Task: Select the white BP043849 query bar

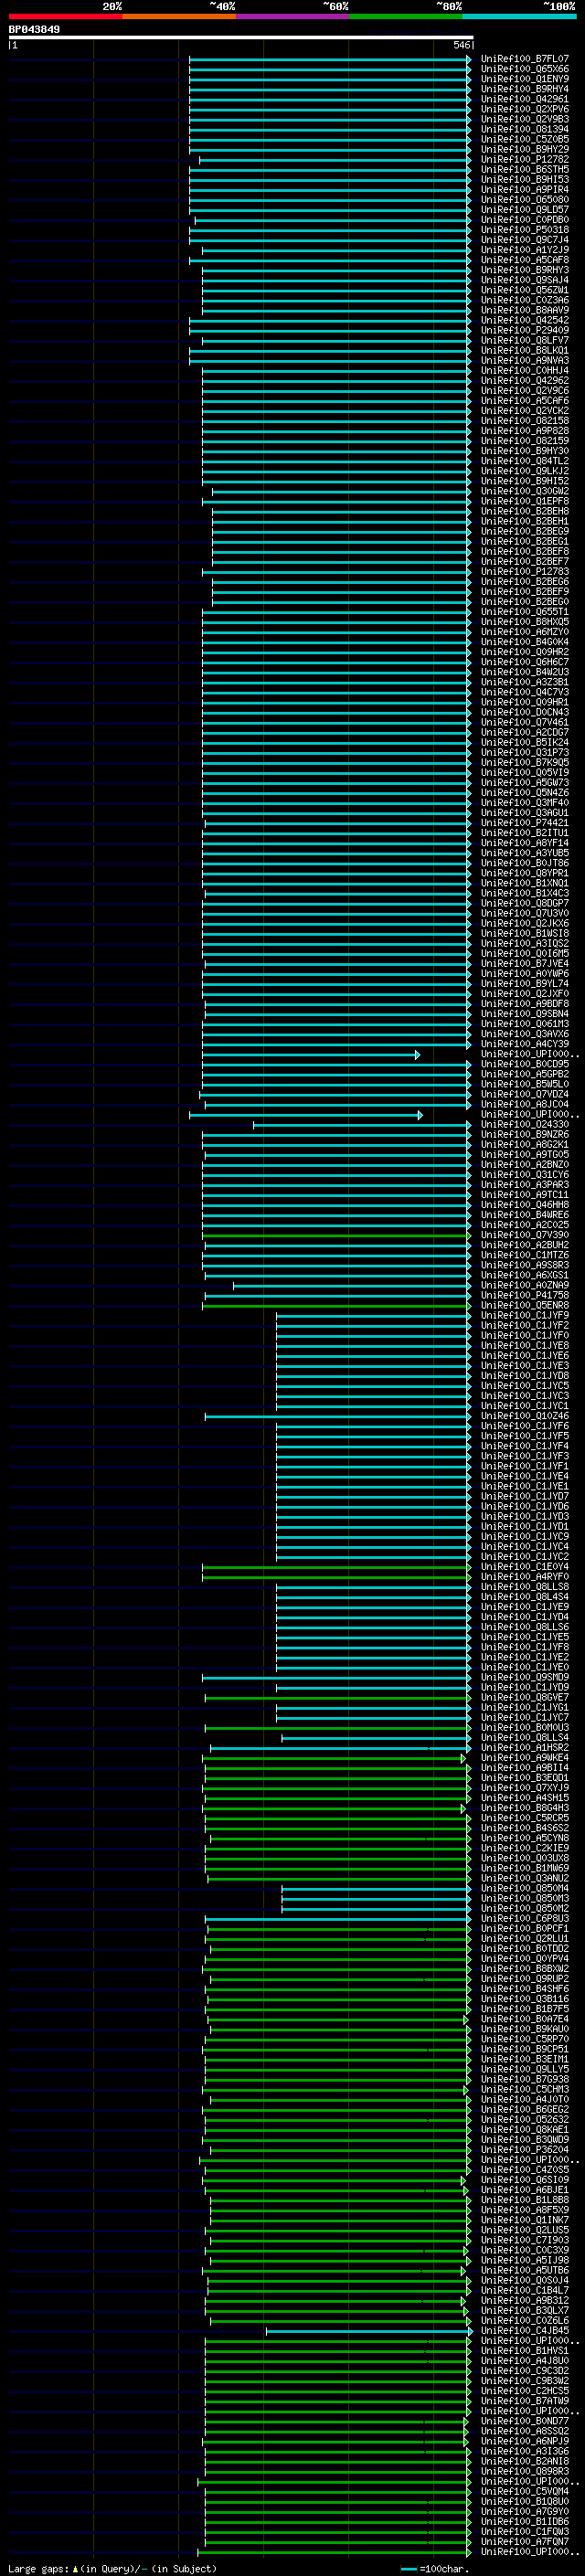Action: coord(240,38)
